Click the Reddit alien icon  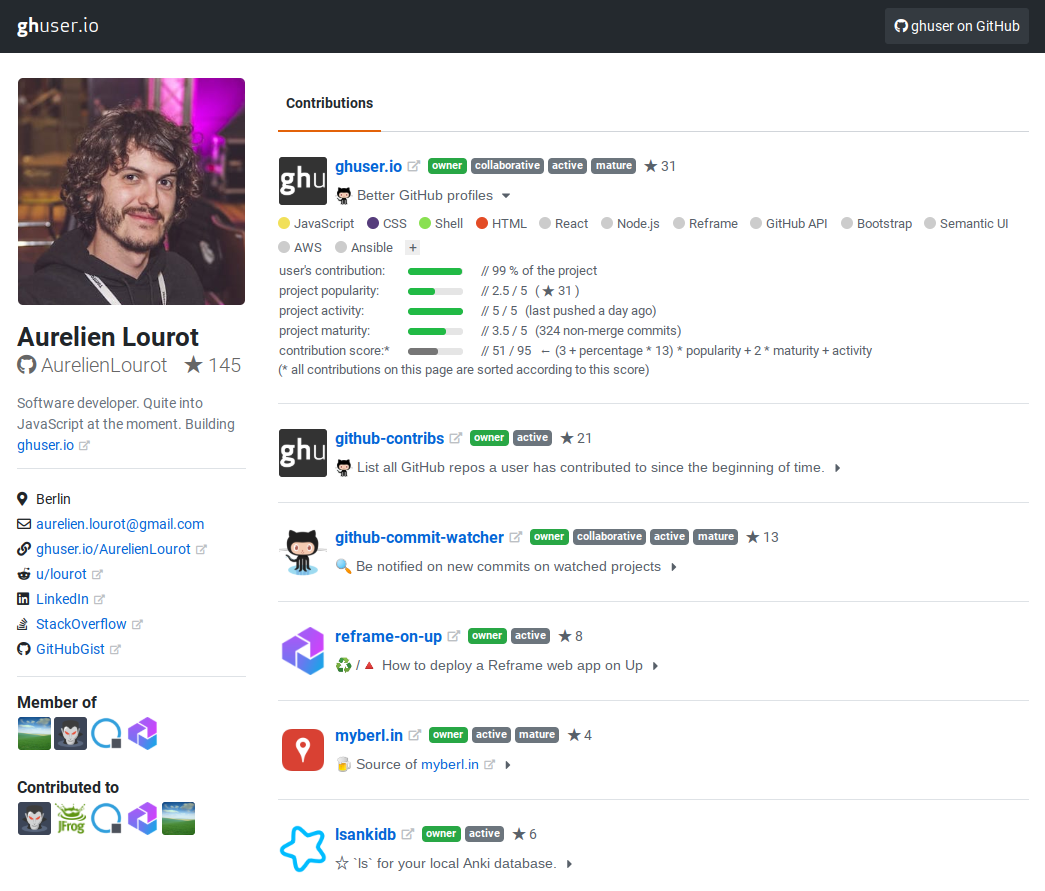click(24, 574)
